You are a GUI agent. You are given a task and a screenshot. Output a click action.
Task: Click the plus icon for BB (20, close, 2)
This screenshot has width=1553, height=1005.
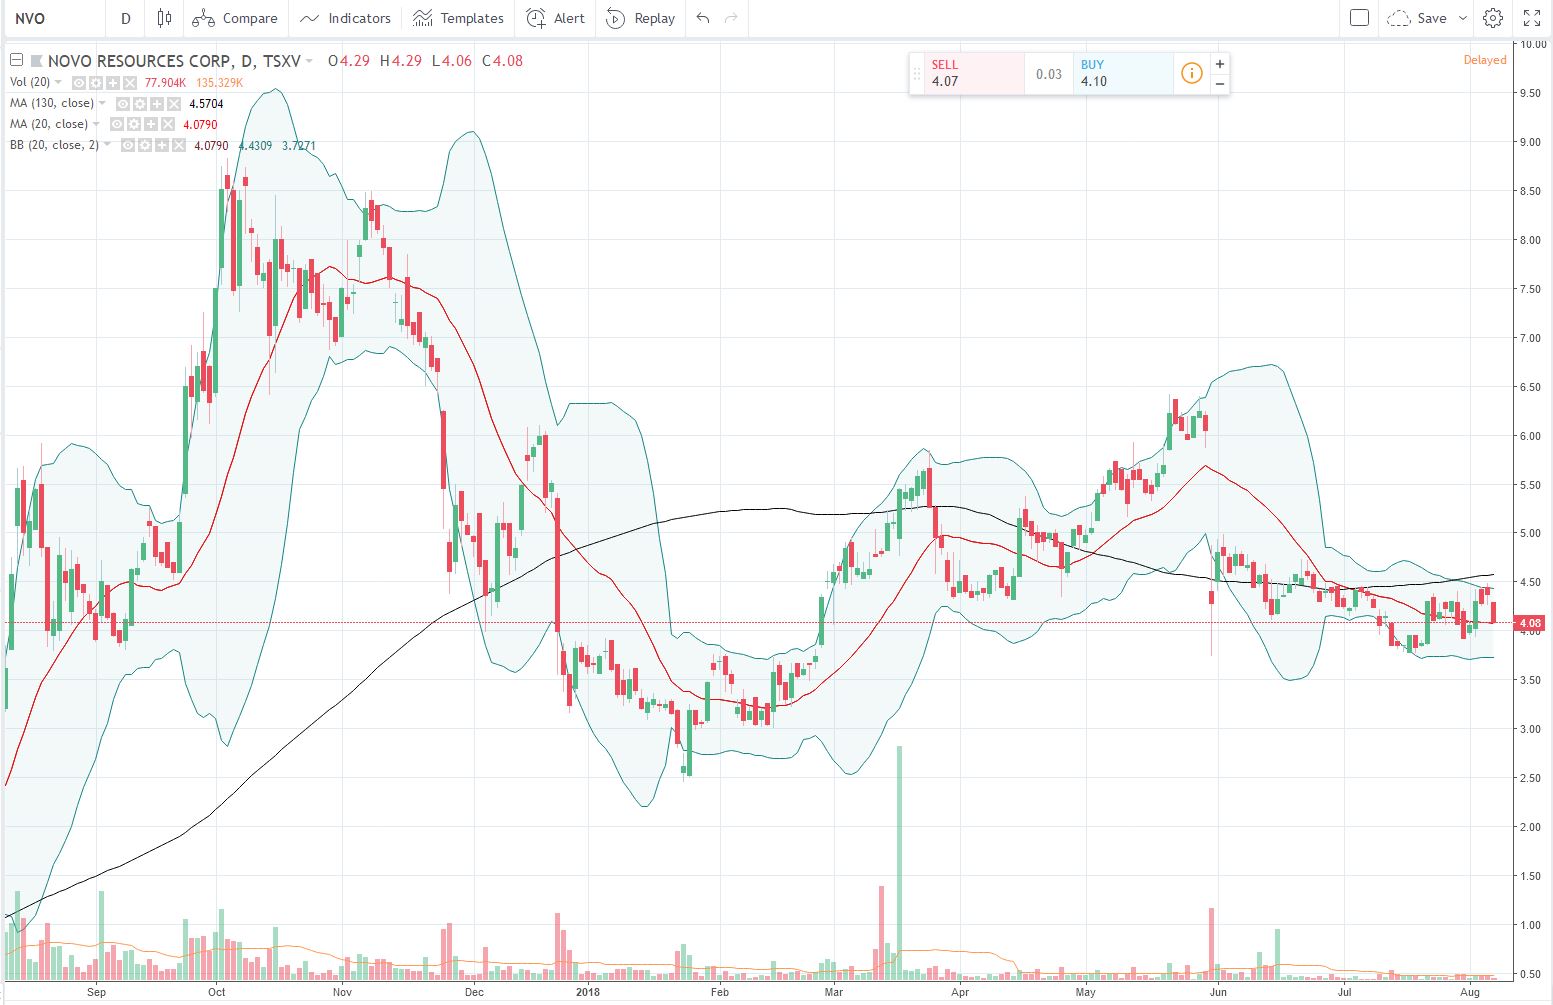tap(162, 145)
